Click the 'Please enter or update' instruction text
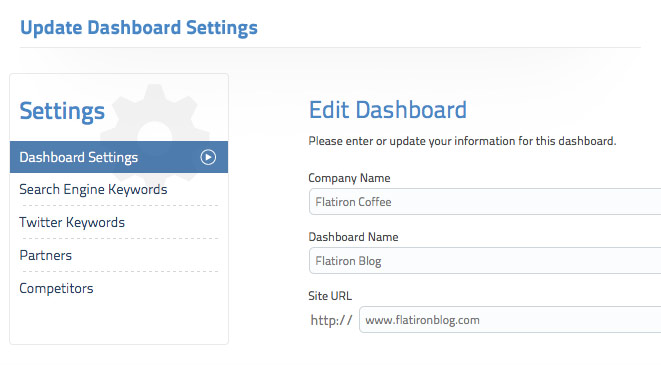 point(462,141)
